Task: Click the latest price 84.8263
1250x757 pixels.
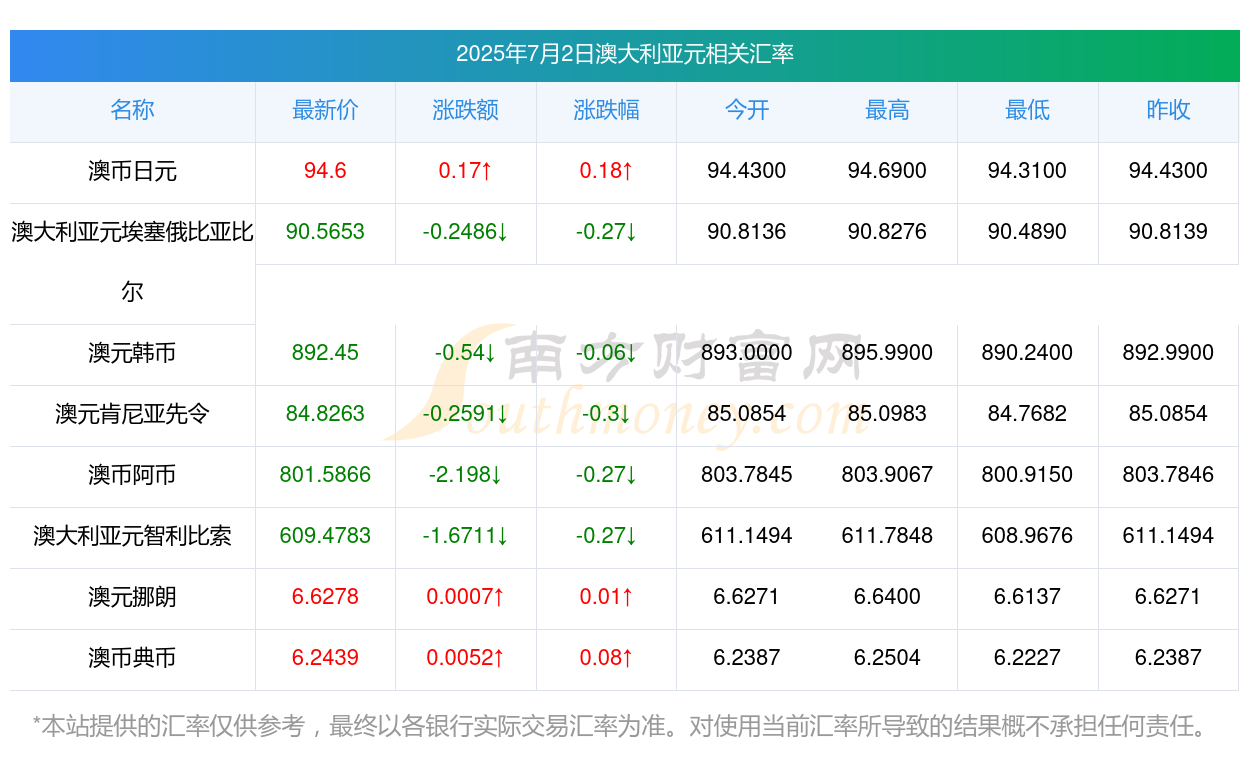Action: pyautogui.click(x=325, y=414)
